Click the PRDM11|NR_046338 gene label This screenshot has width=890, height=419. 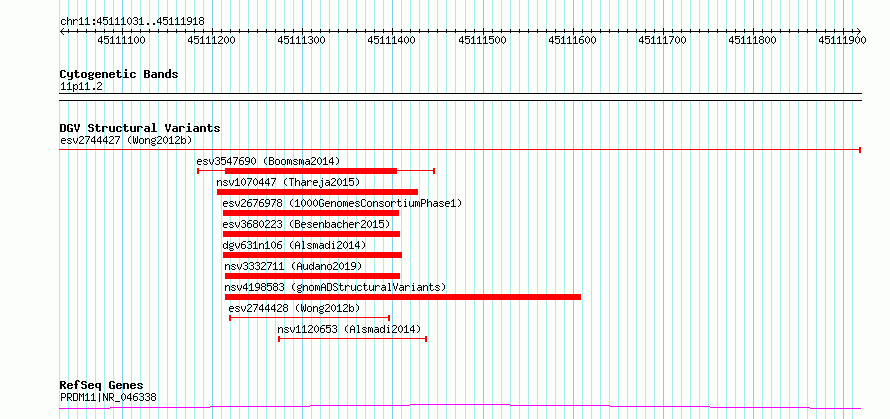108,397
